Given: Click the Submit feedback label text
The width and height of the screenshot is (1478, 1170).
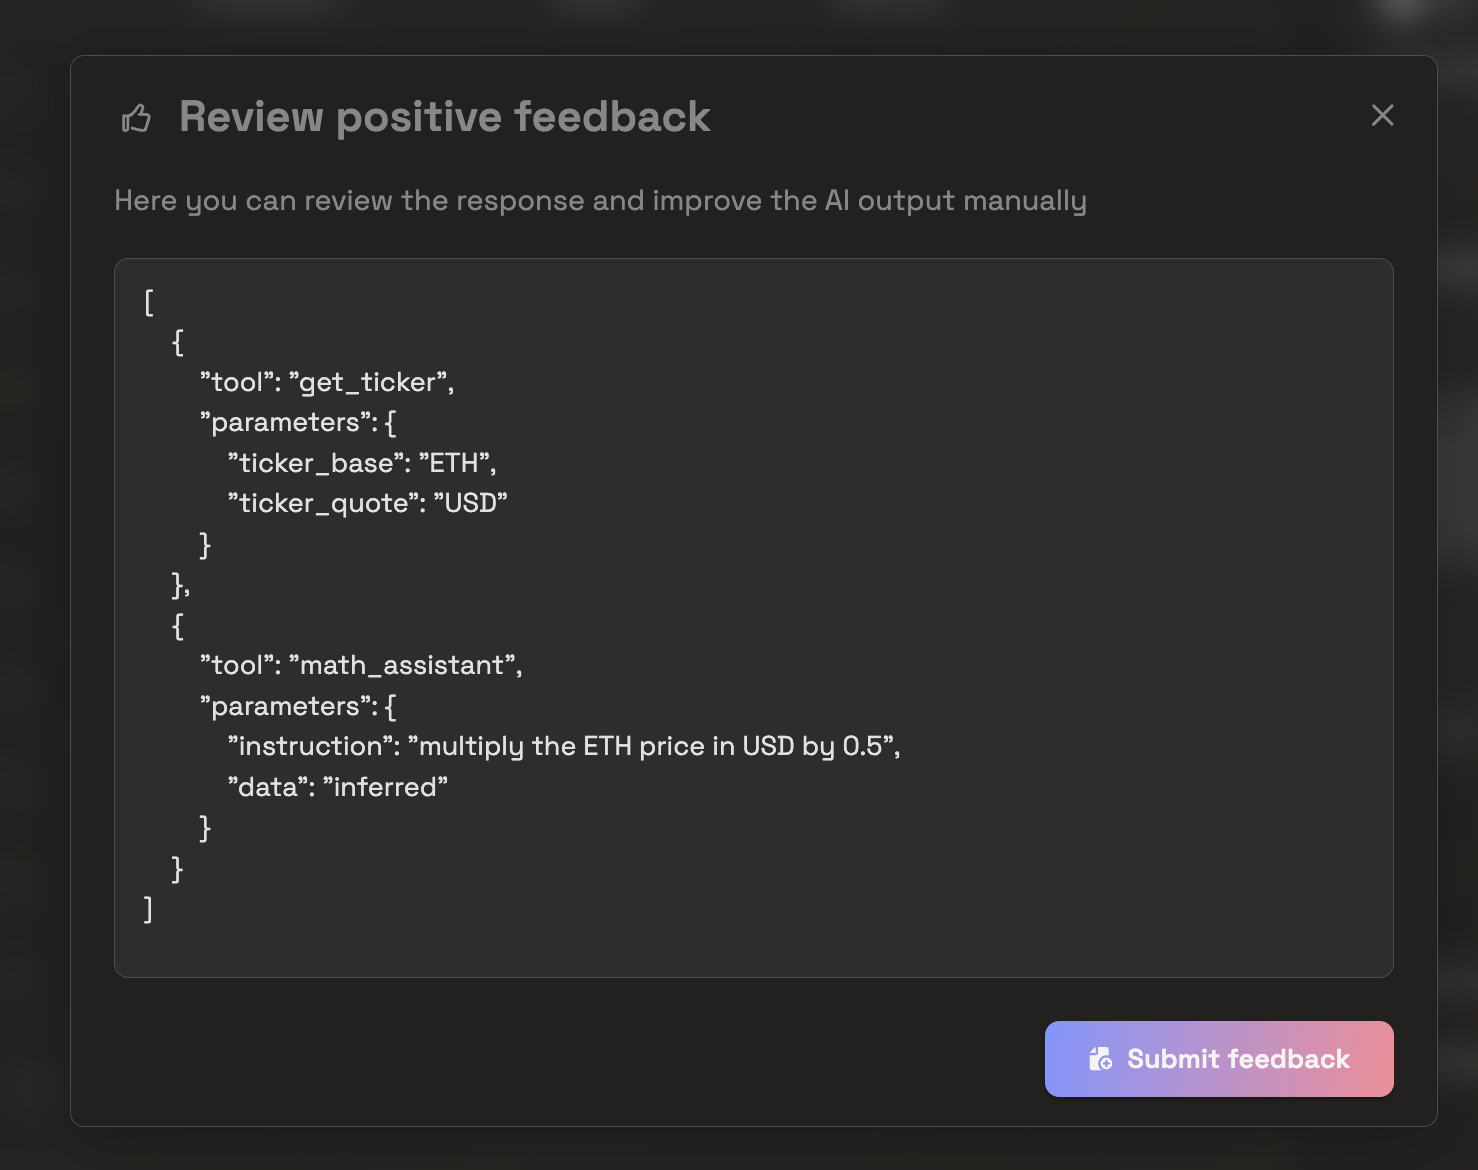Looking at the screenshot, I should point(1238,1059).
